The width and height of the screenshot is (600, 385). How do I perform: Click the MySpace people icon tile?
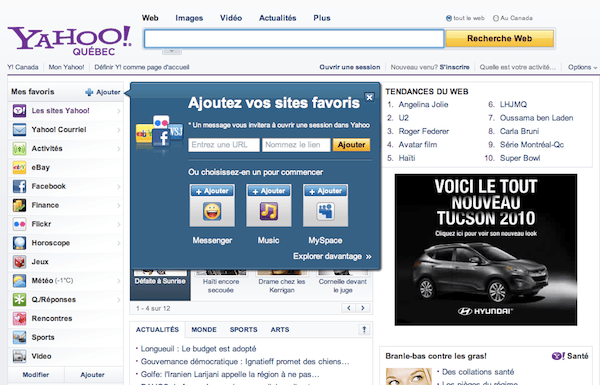pyautogui.click(x=325, y=211)
